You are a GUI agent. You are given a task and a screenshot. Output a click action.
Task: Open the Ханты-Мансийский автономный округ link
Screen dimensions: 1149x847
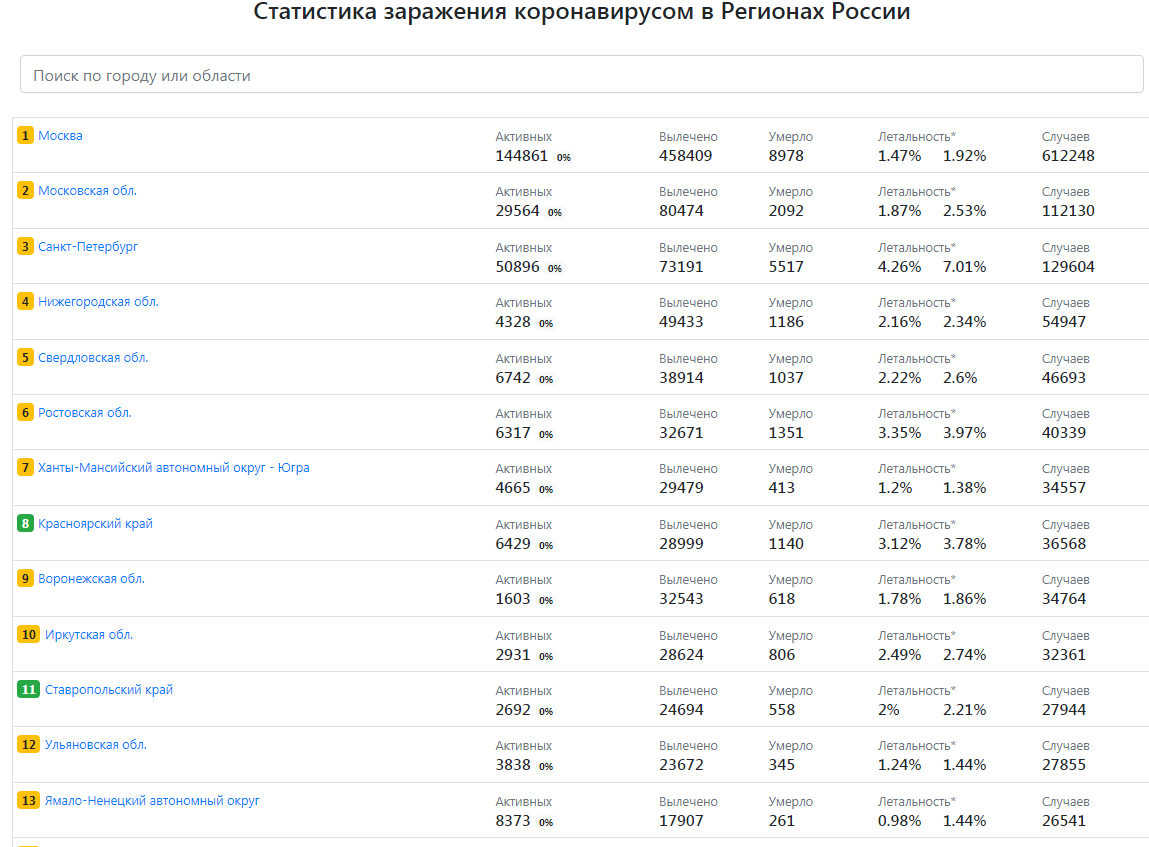coord(174,468)
